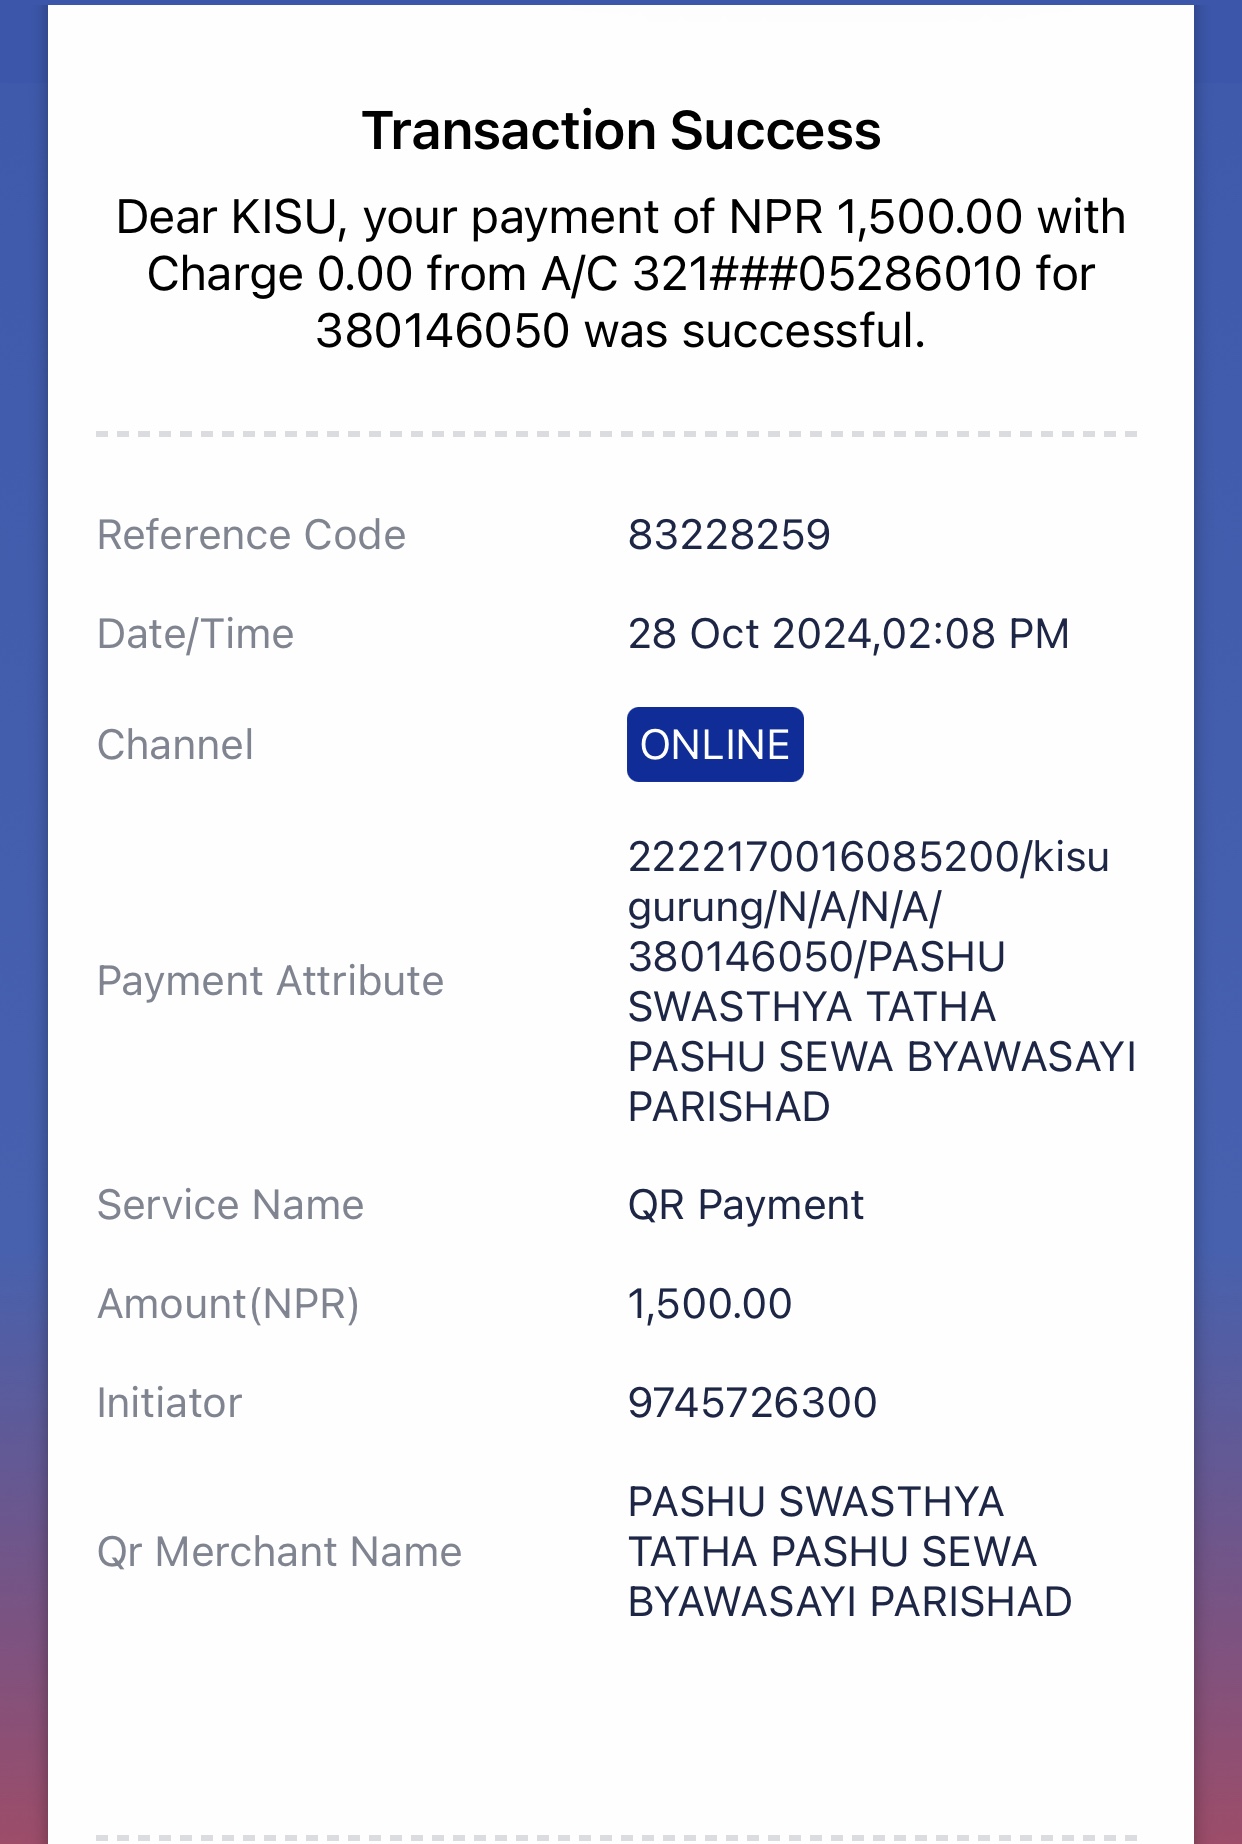This screenshot has width=1242, height=1844.
Task: Select the payment confirmation message to KISU
Action: tap(621, 273)
